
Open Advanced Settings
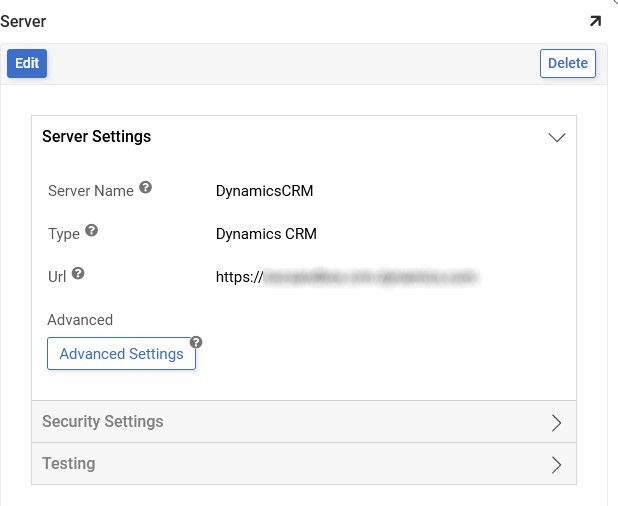point(121,354)
